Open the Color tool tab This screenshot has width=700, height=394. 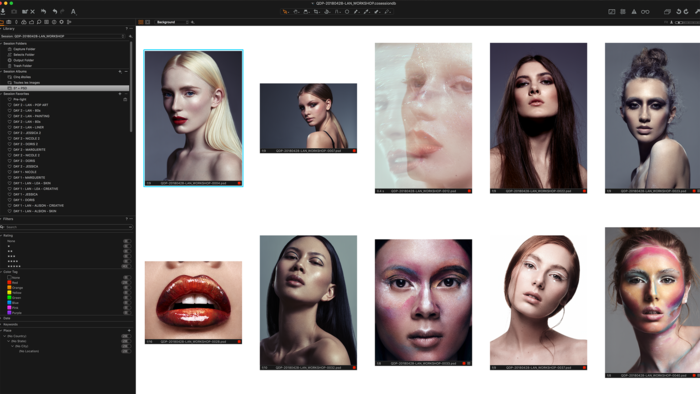(24, 22)
